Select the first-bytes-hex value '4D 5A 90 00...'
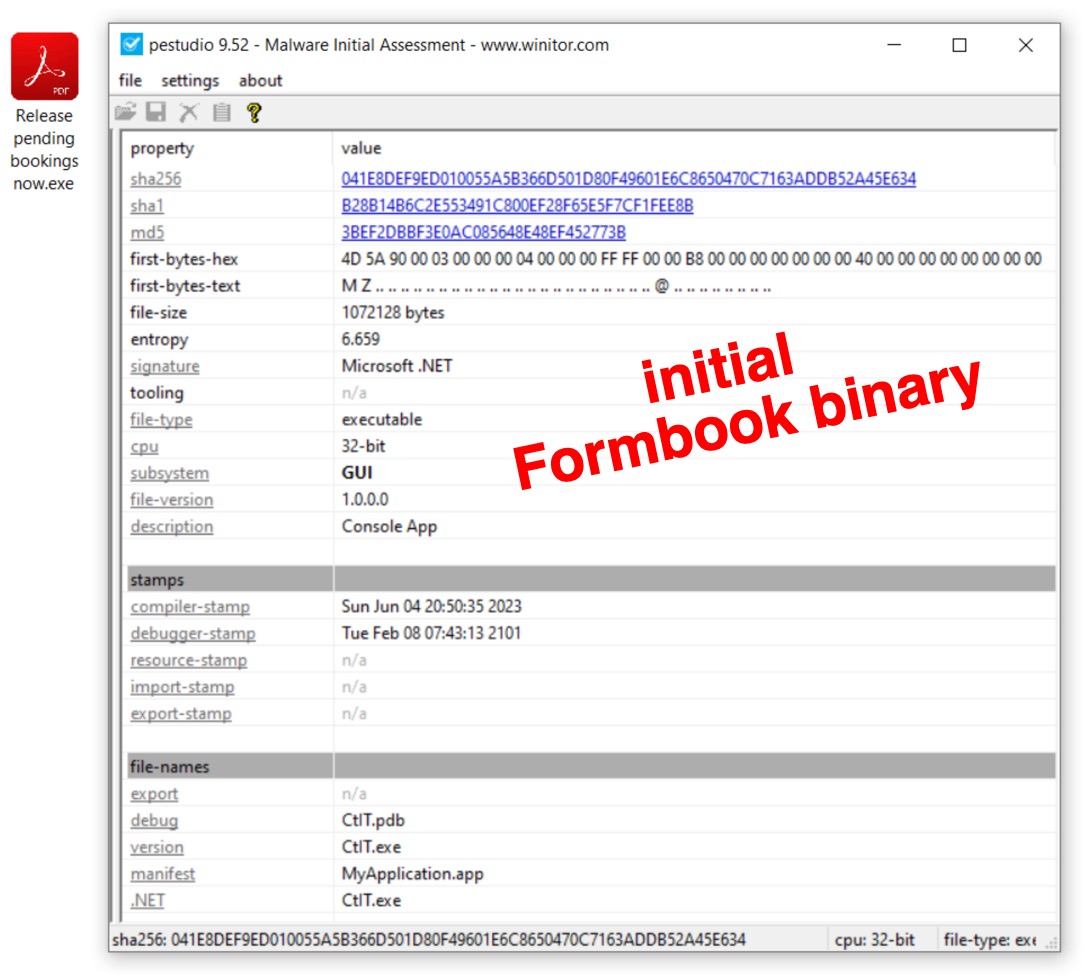1085x980 pixels. pos(691,259)
